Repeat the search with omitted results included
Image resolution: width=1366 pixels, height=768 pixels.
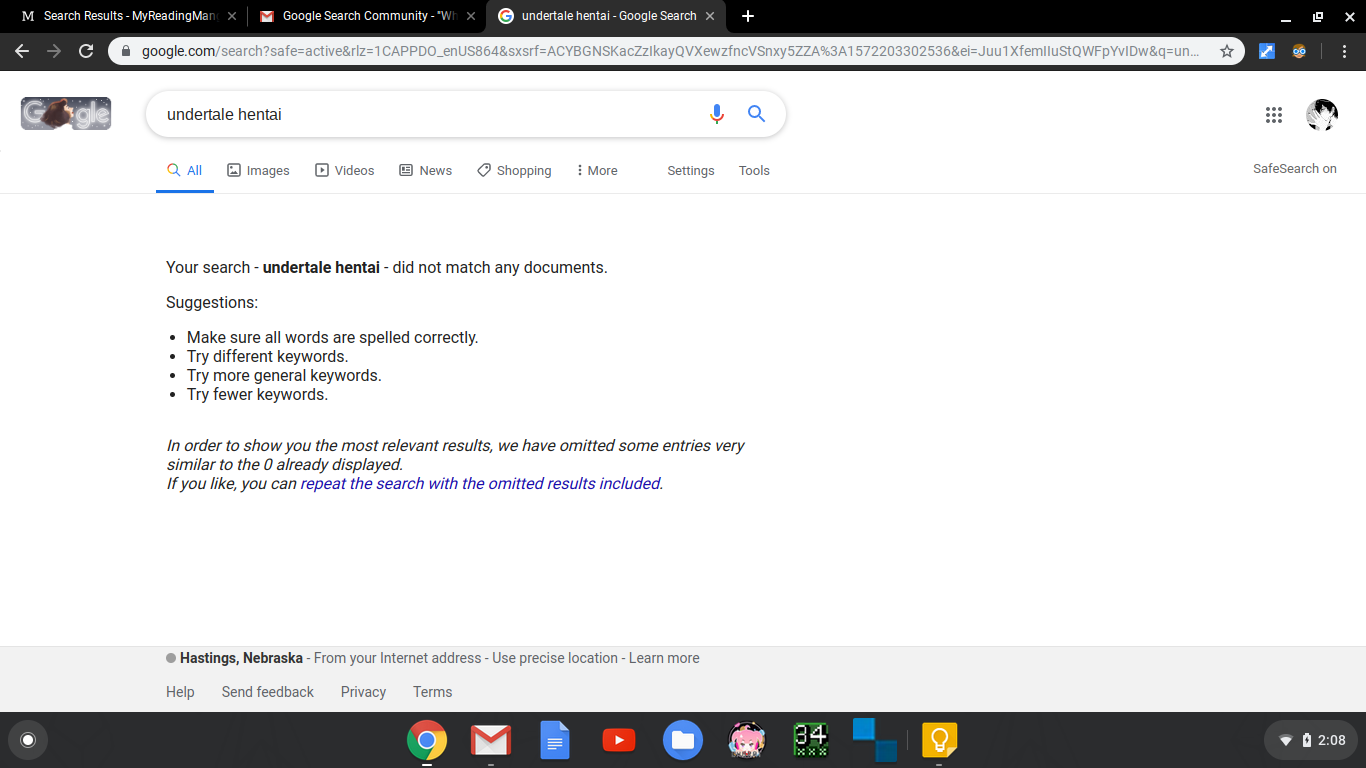point(480,484)
